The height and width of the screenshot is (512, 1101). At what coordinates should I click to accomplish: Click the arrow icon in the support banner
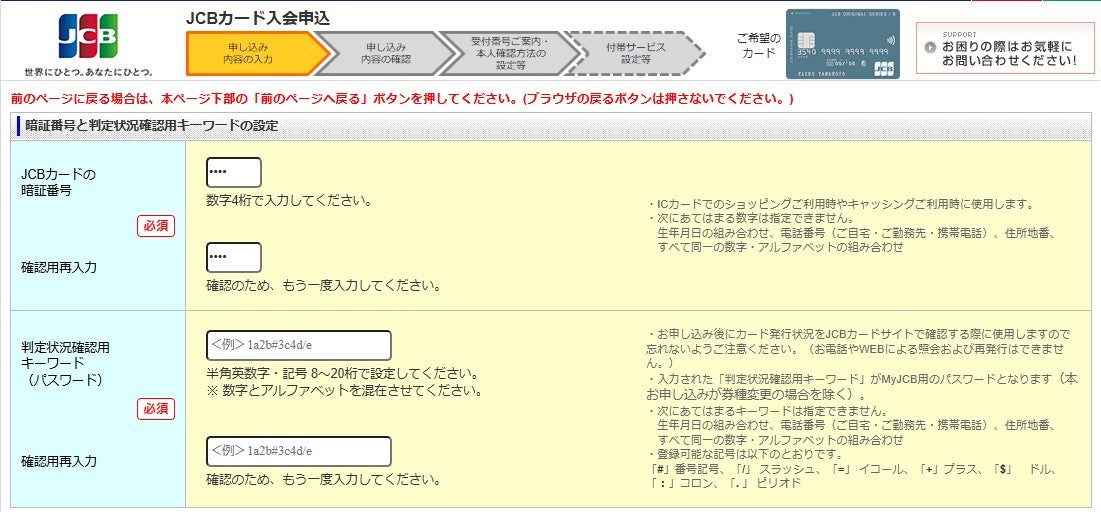coord(930,47)
